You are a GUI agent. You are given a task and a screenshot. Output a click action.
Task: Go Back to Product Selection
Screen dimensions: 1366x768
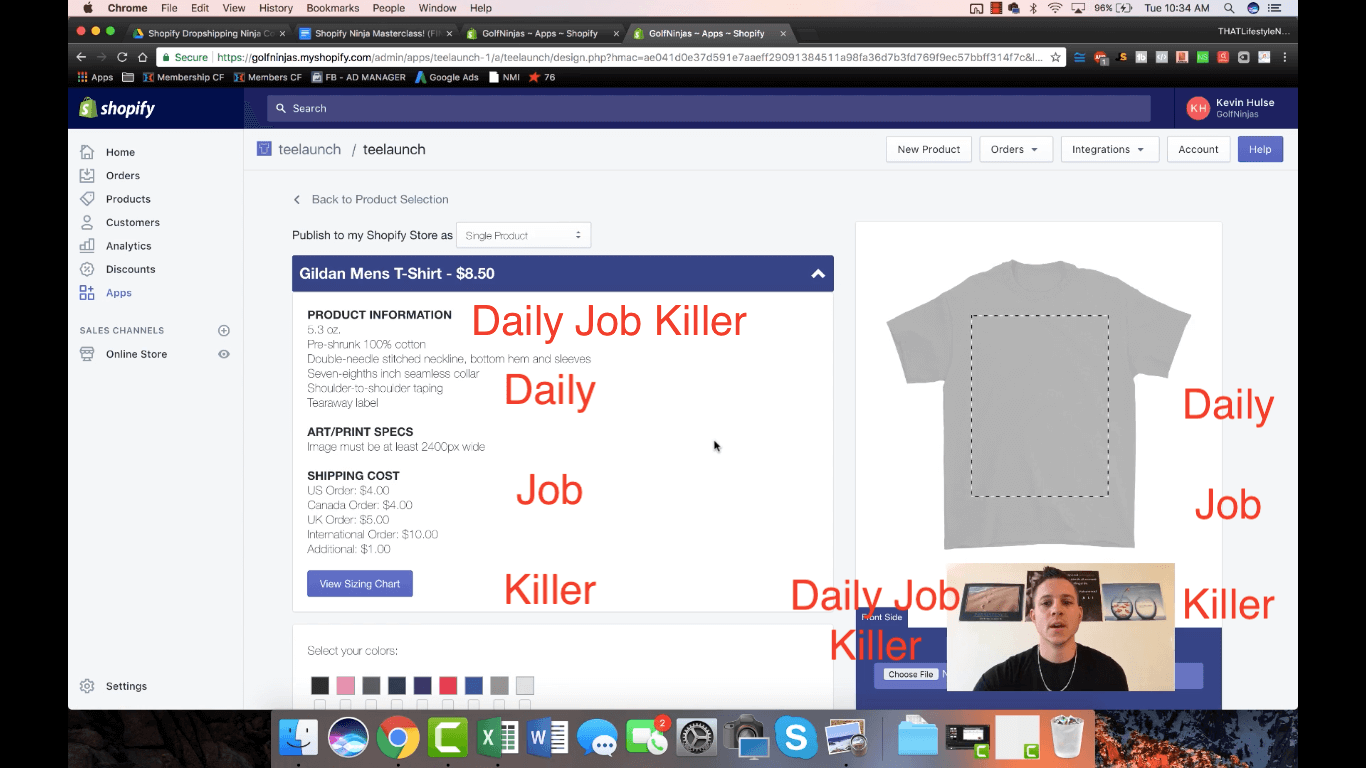click(371, 199)
